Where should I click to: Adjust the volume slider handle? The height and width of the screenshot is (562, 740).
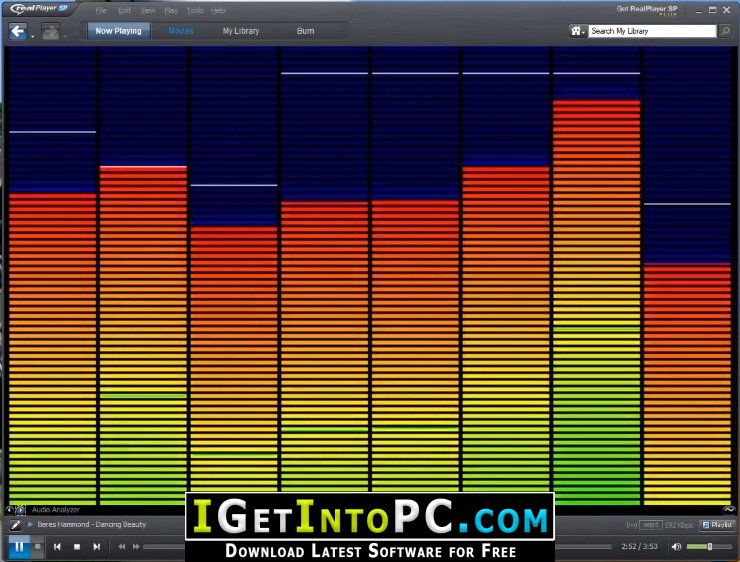click(x=709, y=546)
